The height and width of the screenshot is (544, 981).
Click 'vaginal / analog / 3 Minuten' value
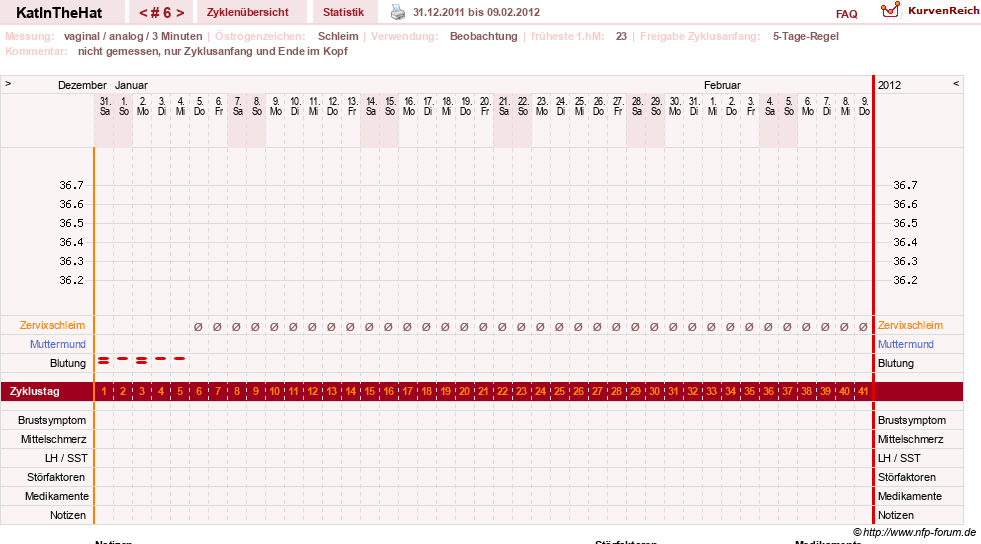(x=133, y=36)
